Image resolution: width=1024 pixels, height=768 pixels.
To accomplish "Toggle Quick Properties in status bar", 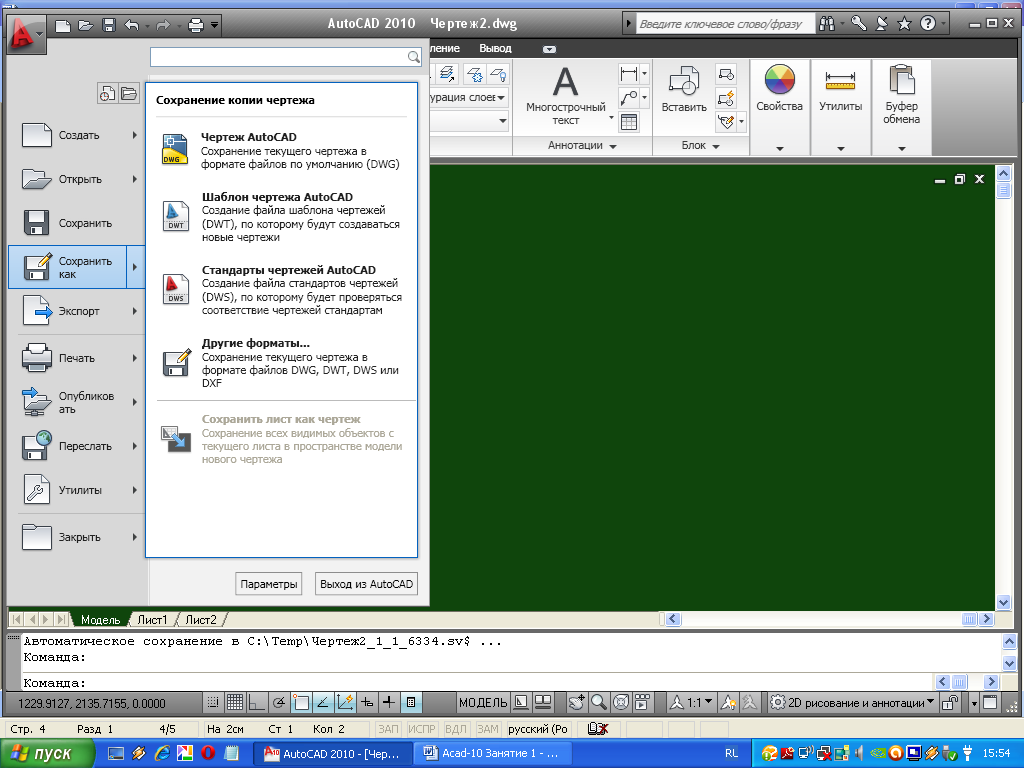I will pos(411,703).
